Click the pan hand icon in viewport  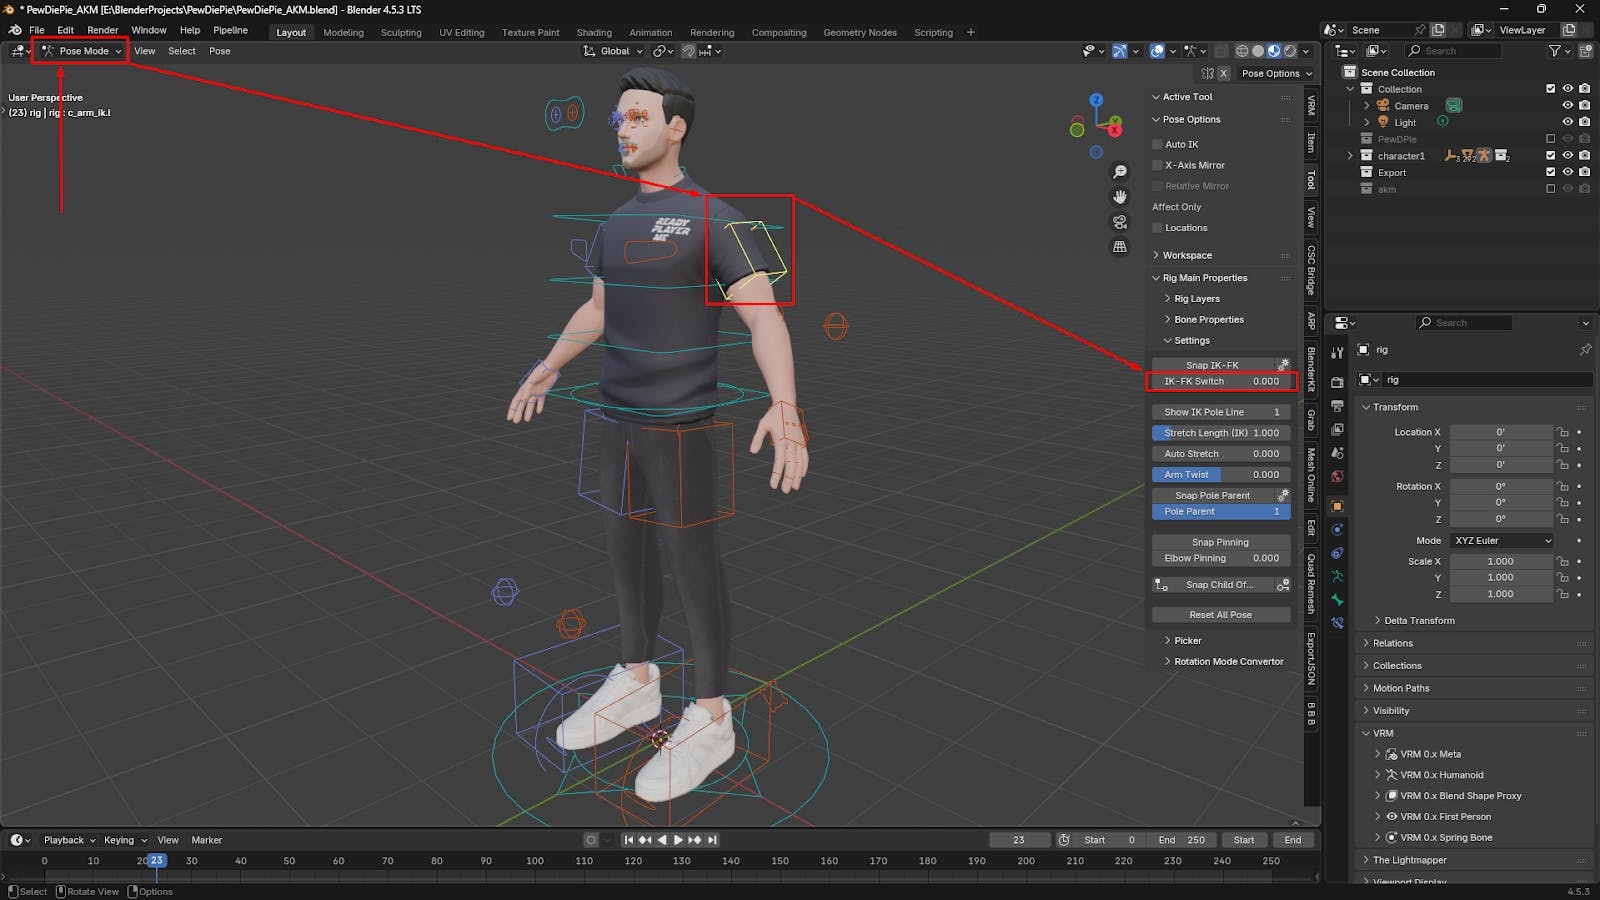1120,197
